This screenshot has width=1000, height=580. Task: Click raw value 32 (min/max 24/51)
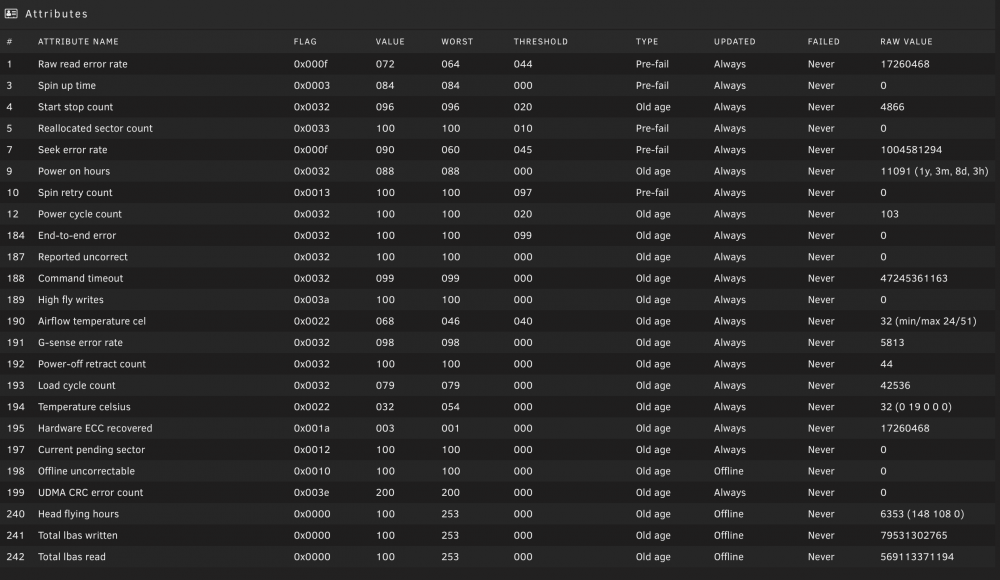point(928,321)
